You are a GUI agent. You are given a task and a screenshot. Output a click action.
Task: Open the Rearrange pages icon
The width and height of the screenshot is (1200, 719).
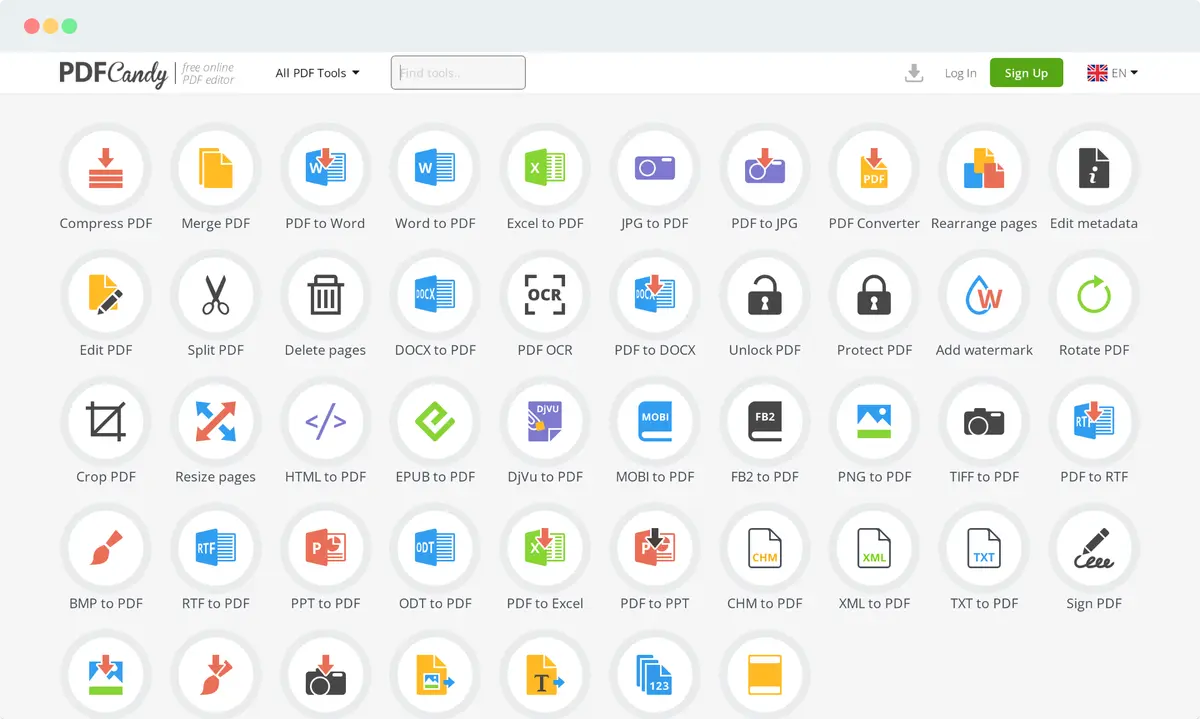tap(984, 168)
